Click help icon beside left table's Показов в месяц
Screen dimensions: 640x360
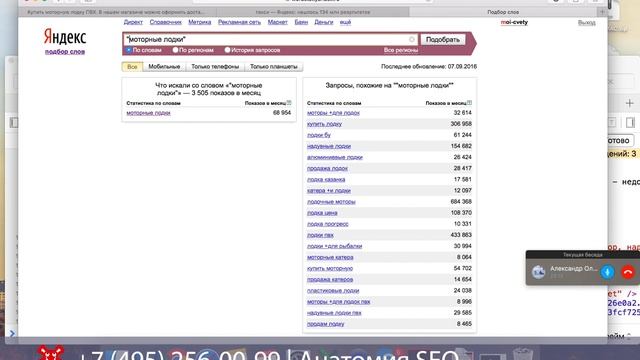pyautogui.click(x=289, y=103)
